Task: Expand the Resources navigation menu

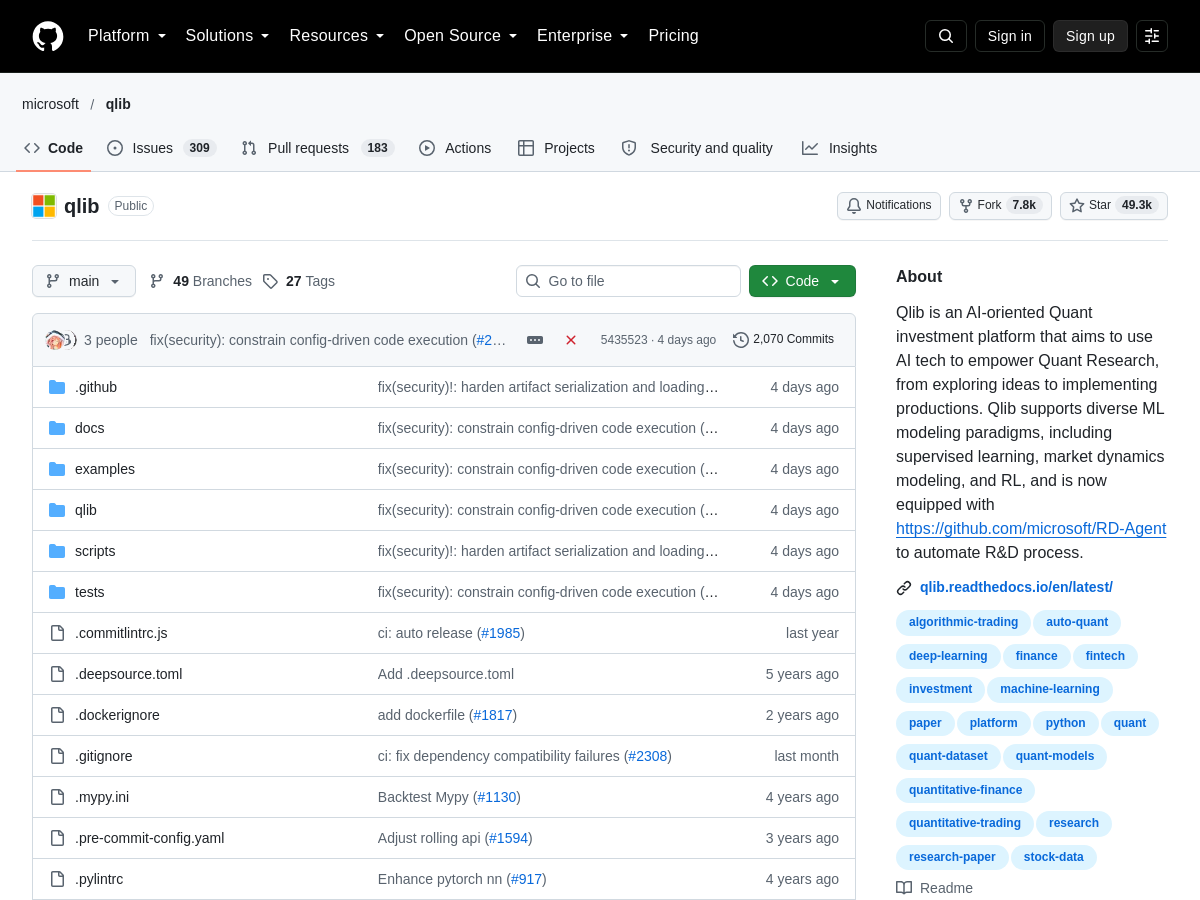Action: pos(337,36)
